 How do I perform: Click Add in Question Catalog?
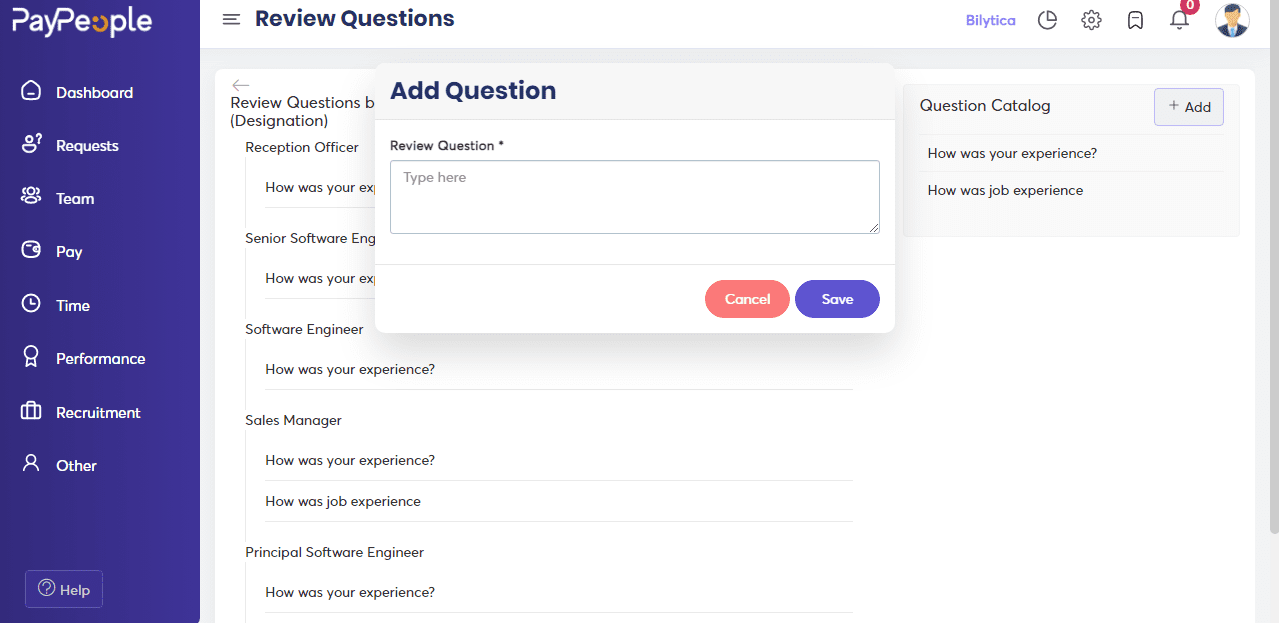coord(1189,107)
